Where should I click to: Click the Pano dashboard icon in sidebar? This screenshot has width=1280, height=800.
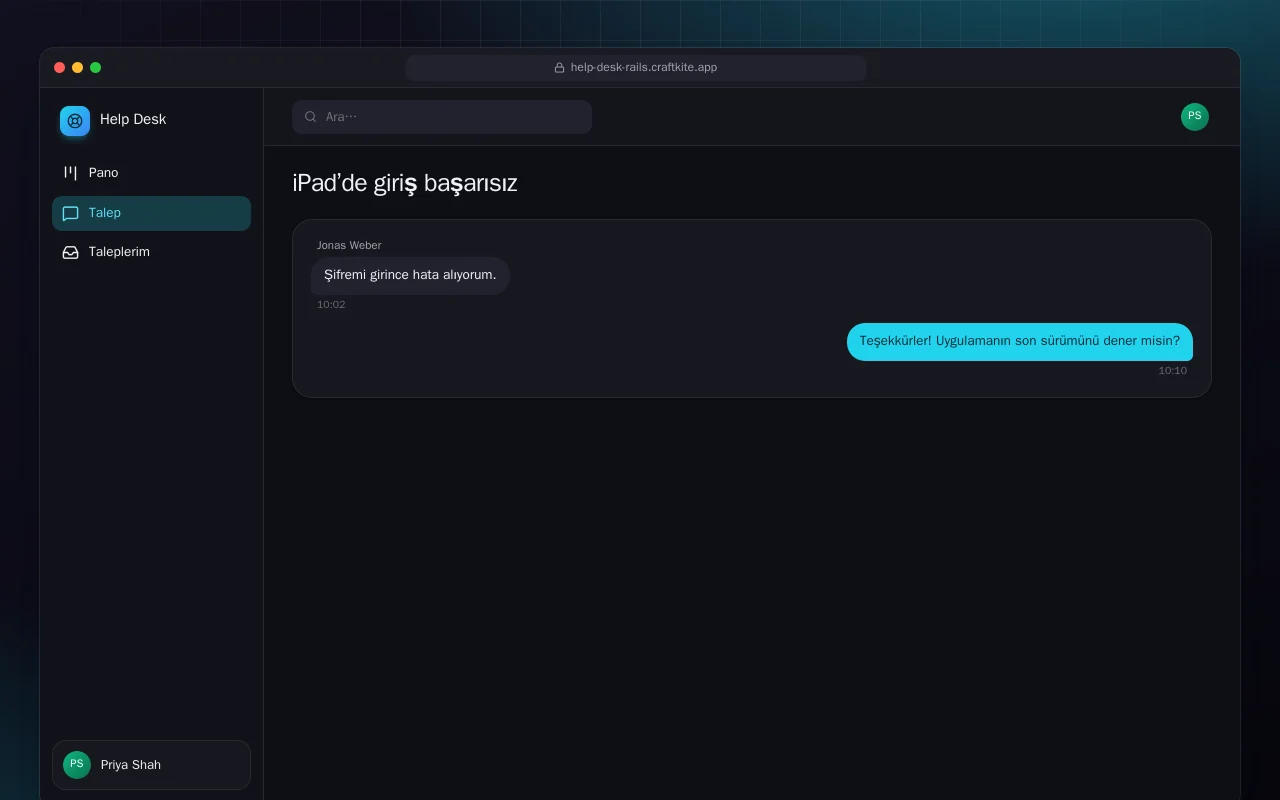point(70,173)
